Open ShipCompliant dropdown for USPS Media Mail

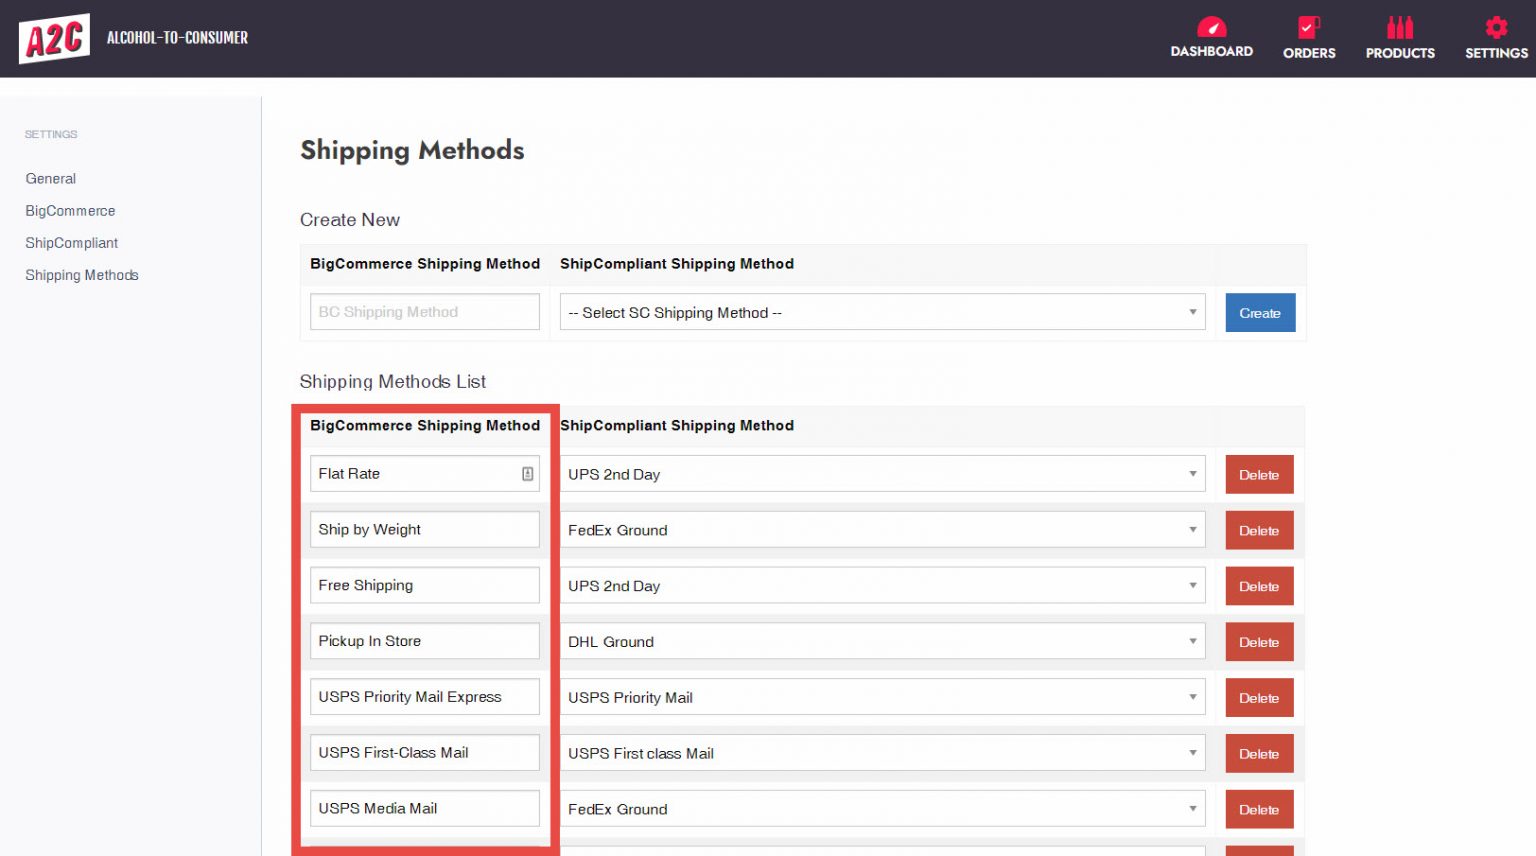pos(882,809)
